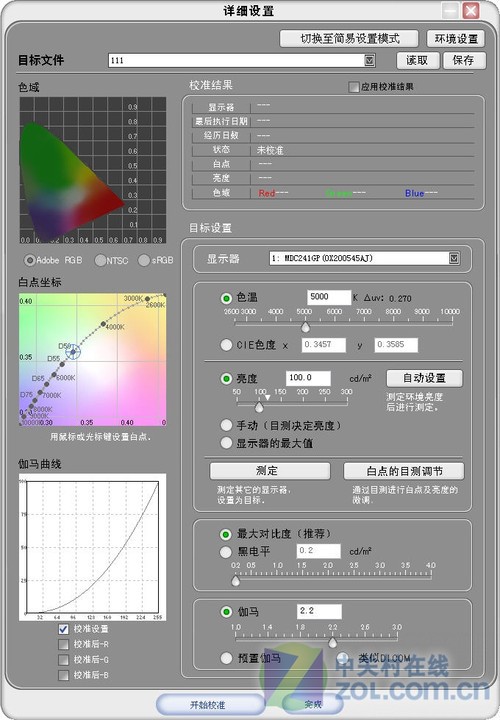
Task: Save target file with 保存 button
Action: pos(464,60)
